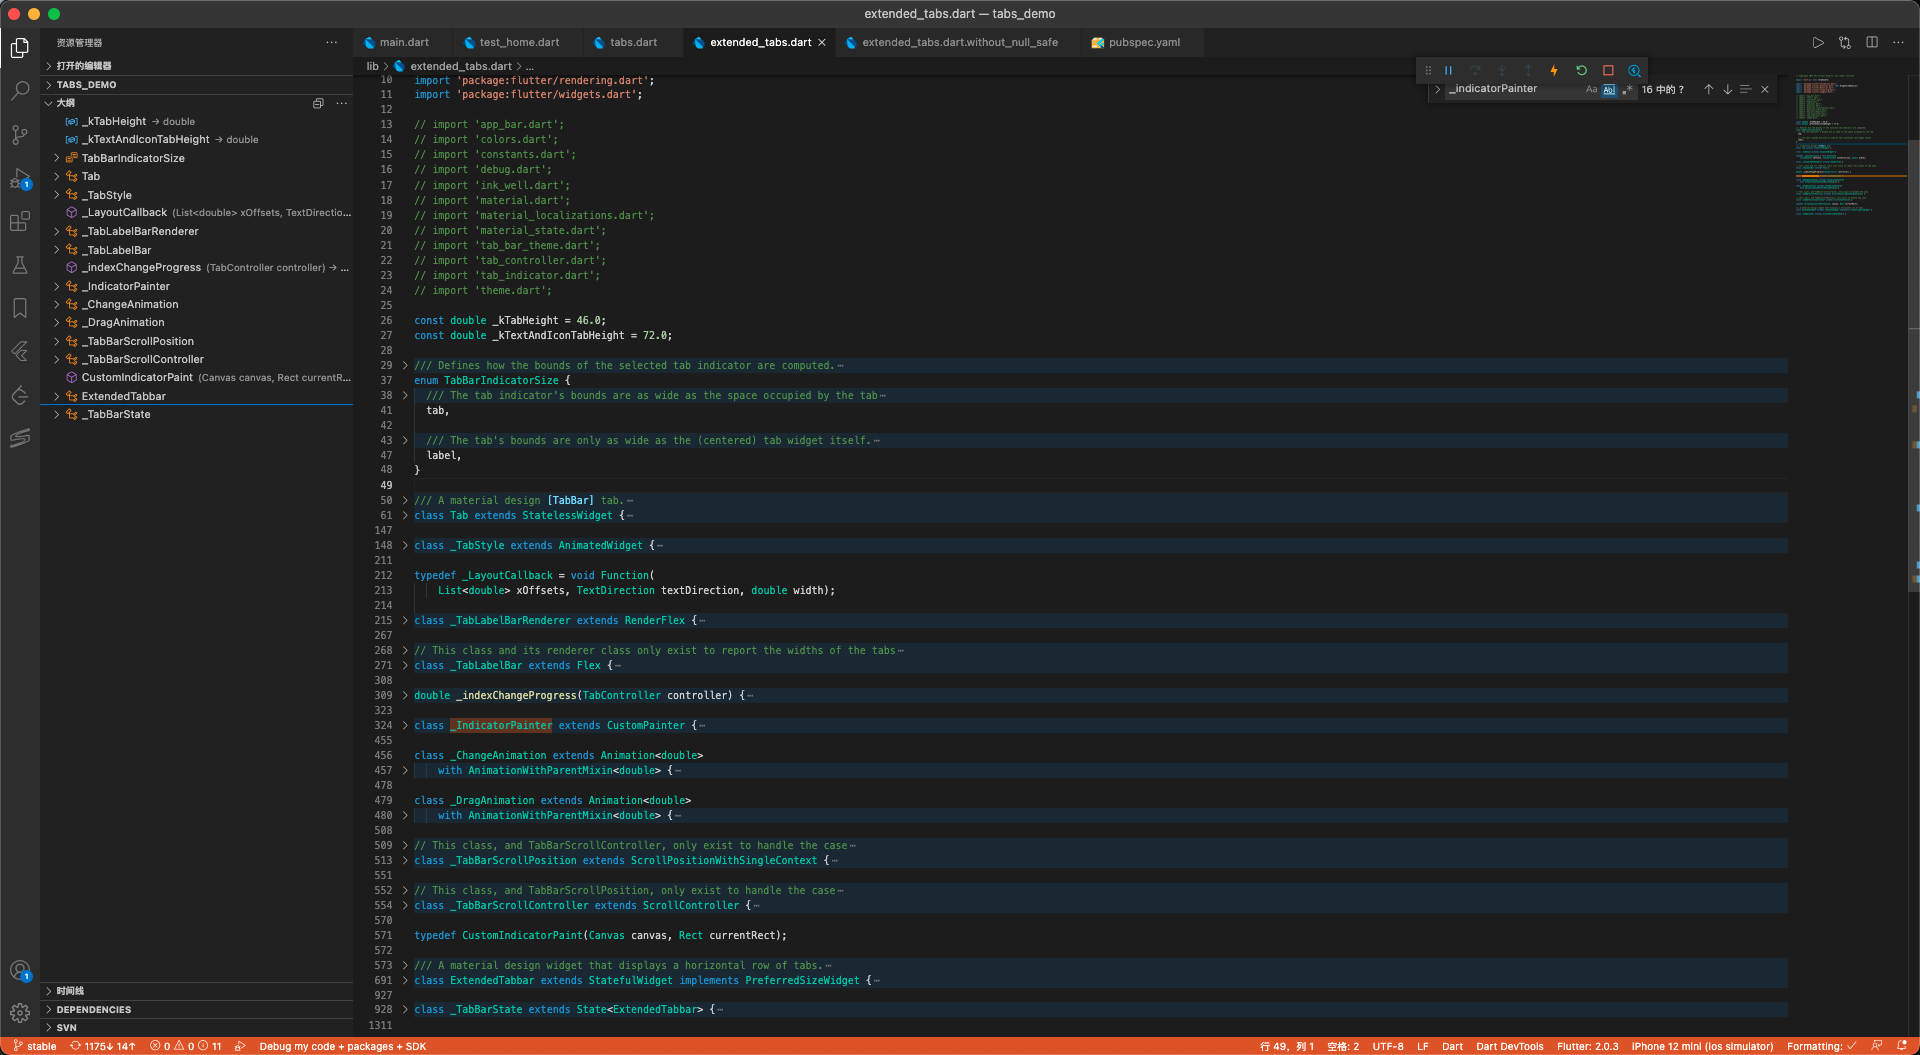The image size is (1920, 1055).
Task: Change the Dart language mode
Action: (x=1452, y=1046)
